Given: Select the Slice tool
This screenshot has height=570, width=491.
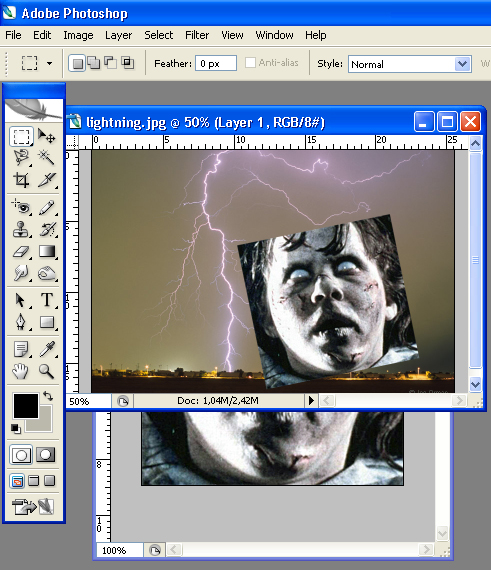Looking at the screenshot, I should tap(47, 180).
